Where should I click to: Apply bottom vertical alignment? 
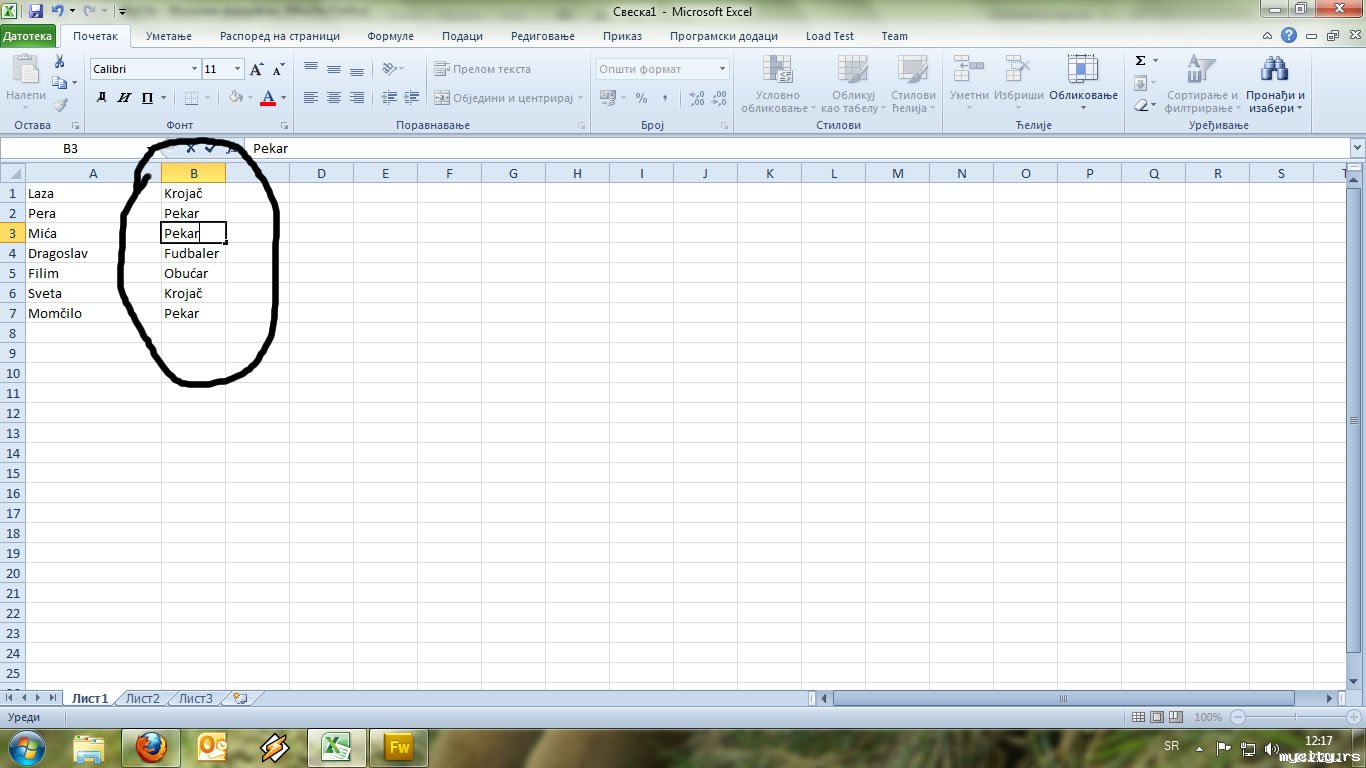pos(357,69)
